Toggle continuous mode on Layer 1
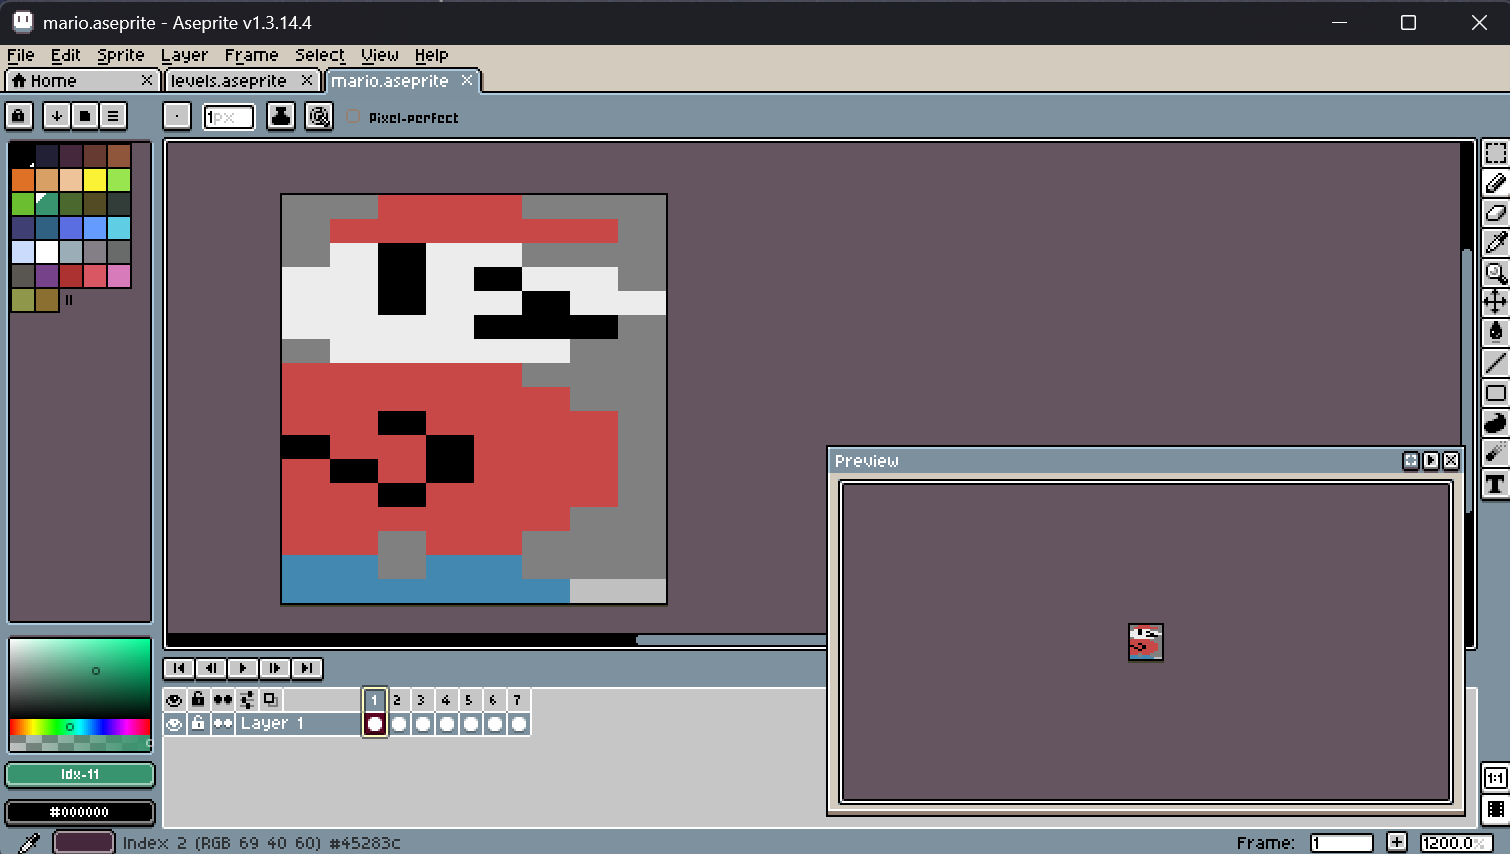1510x854 pixels. click(x=222, y=724)
